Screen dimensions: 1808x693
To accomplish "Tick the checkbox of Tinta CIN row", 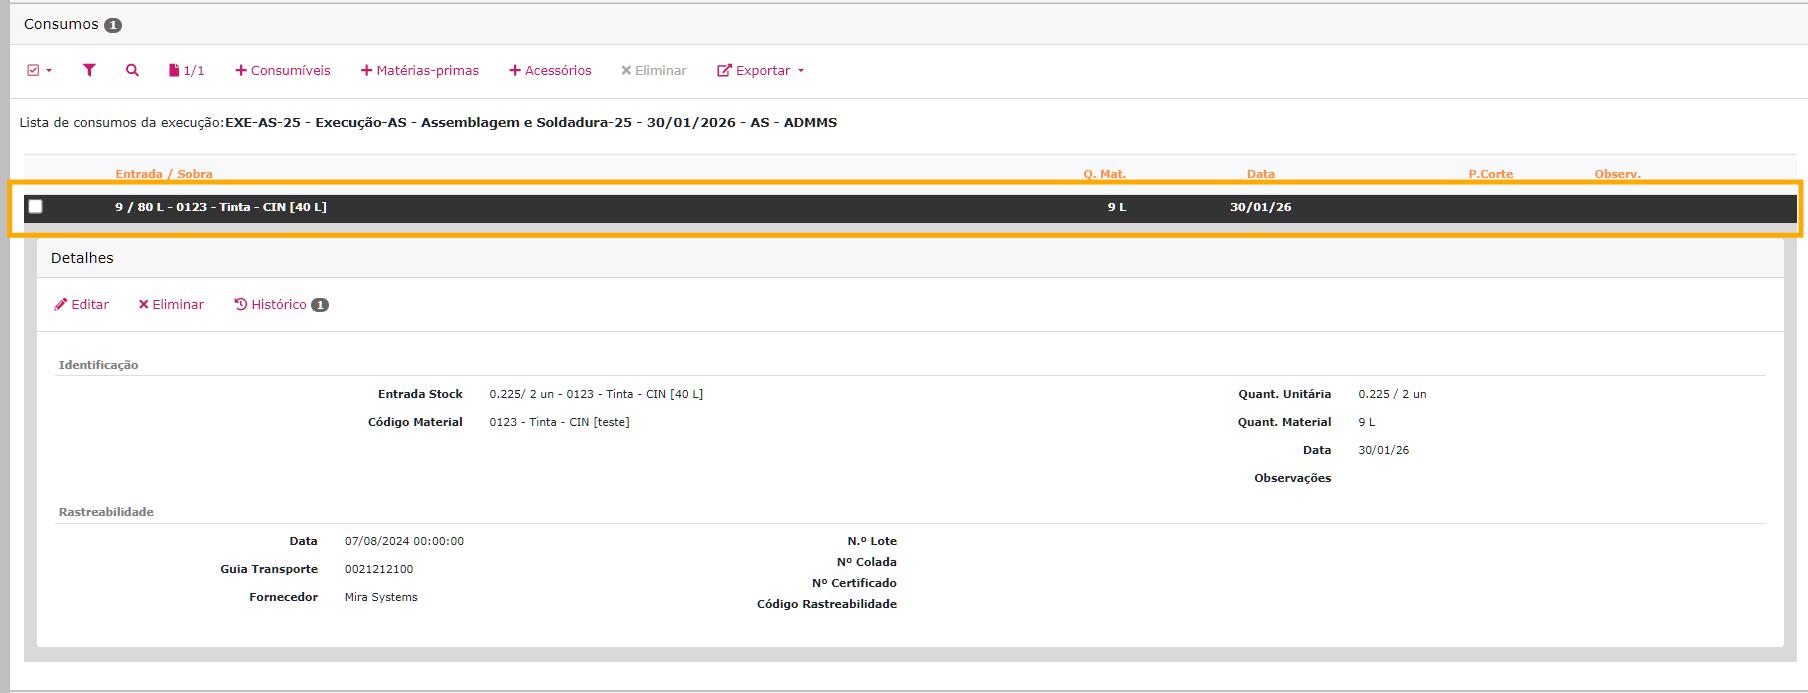I will click(36, 206).
